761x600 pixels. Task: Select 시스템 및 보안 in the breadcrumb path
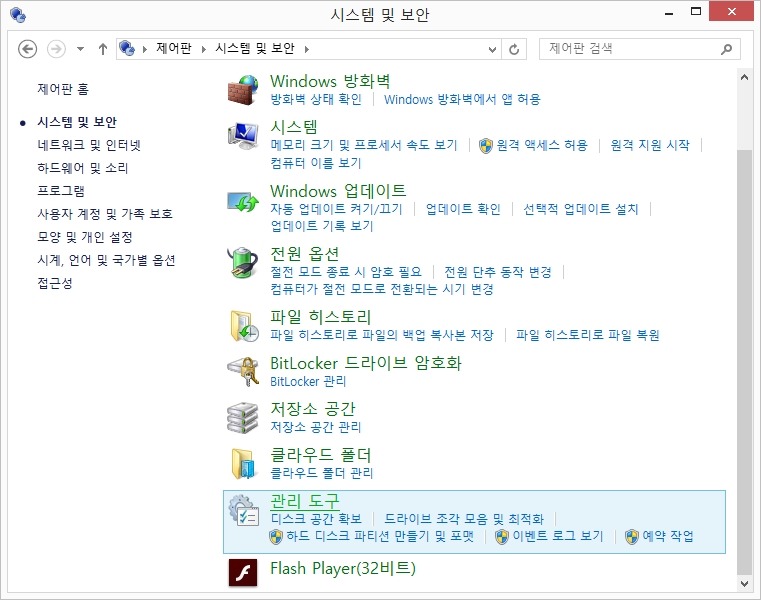coord(255,49)
